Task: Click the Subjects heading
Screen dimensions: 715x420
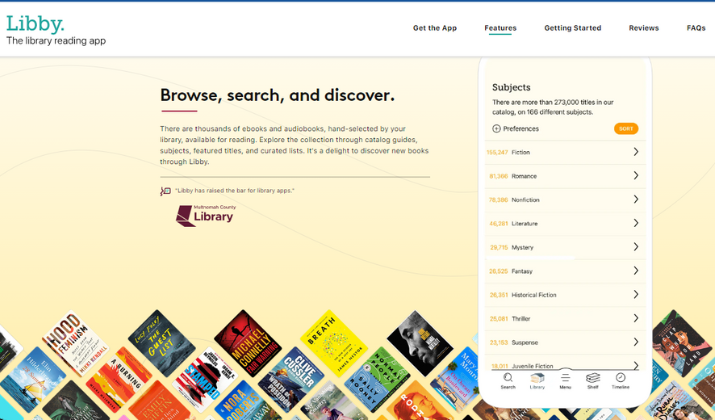Action: [511, 87]
